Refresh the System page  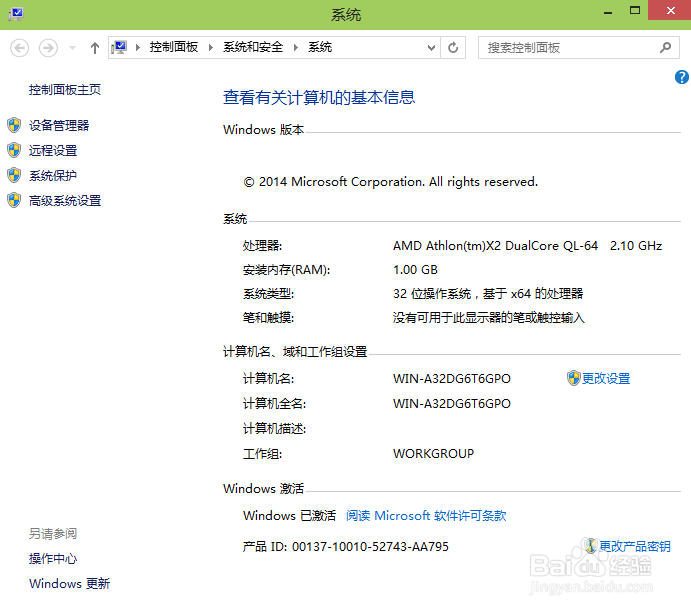pyautogui.click(x=453, y=48)
